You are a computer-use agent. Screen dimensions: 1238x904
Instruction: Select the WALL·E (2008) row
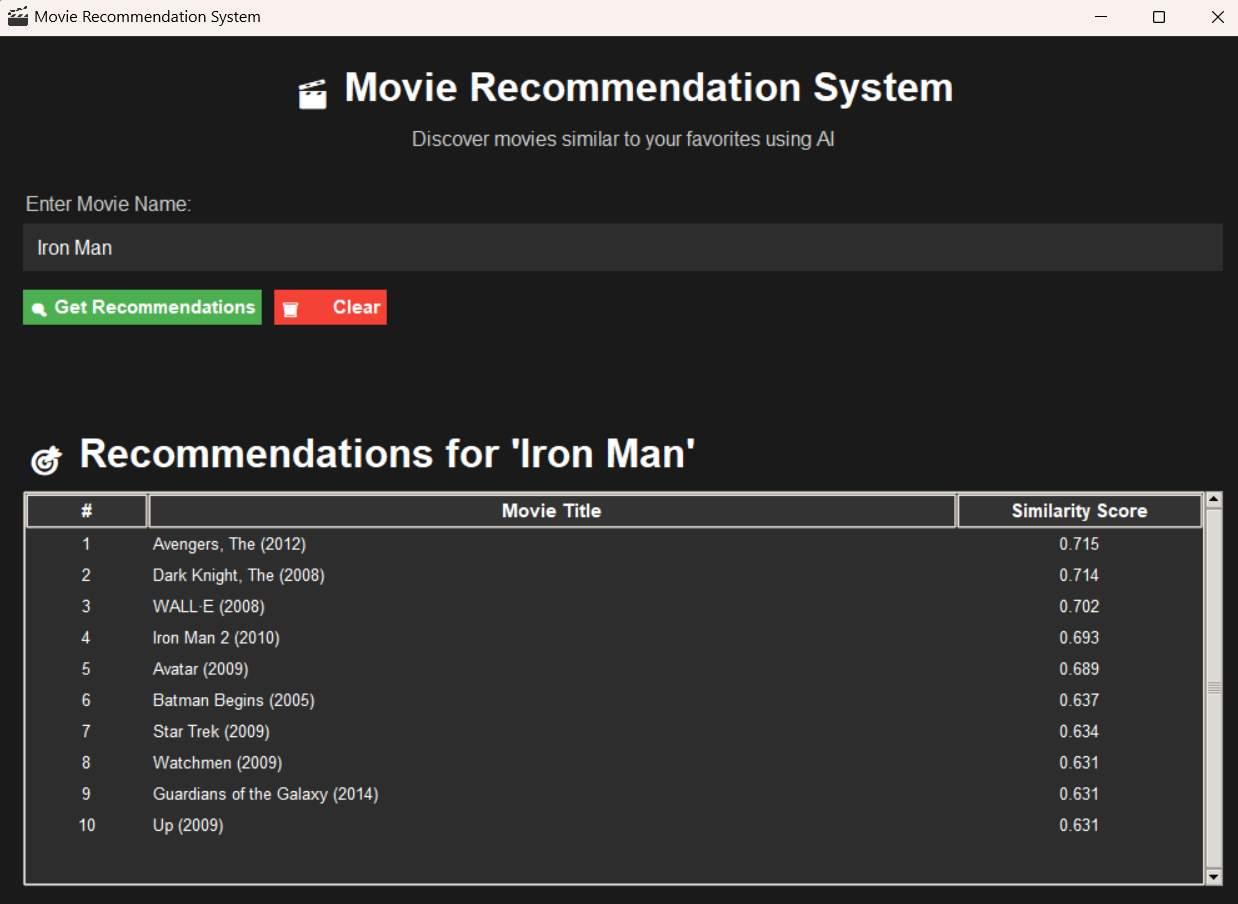tap(614, 606)
